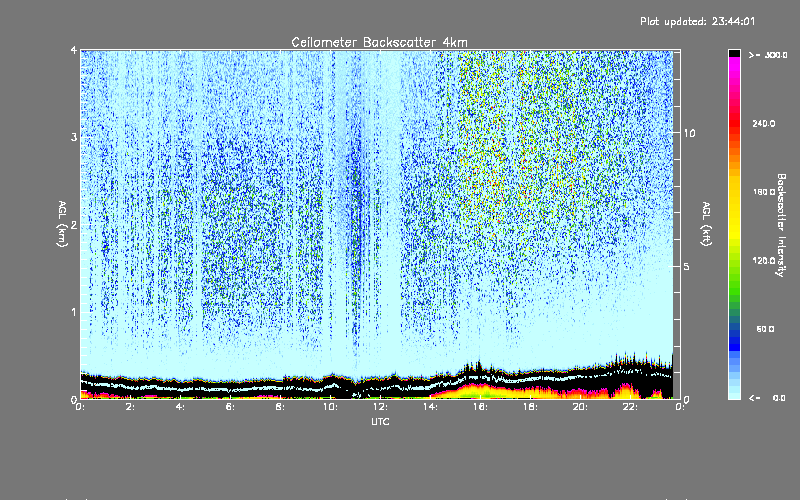Pick the black cap of the colorbar
This screenshot has width=800, height=500.
(x=734, y=53)
